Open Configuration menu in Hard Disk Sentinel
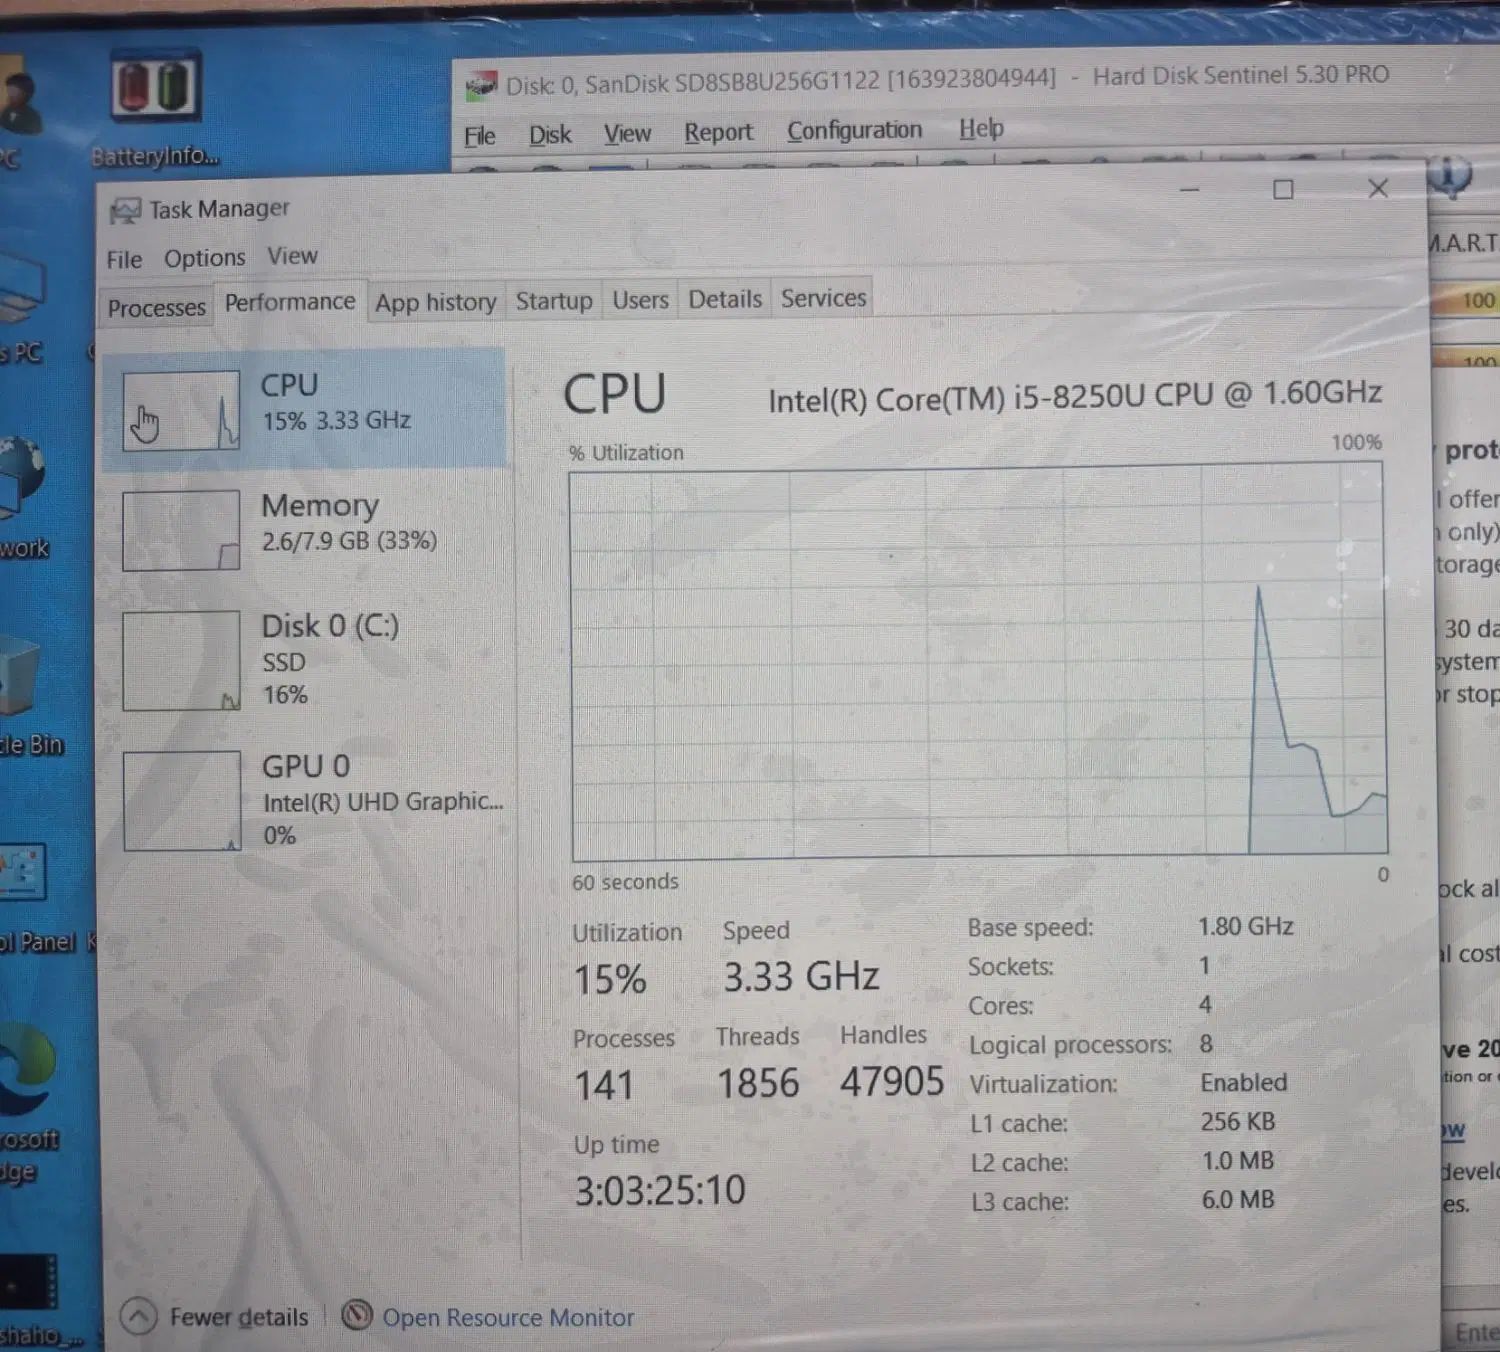 (x=854, y=130)
